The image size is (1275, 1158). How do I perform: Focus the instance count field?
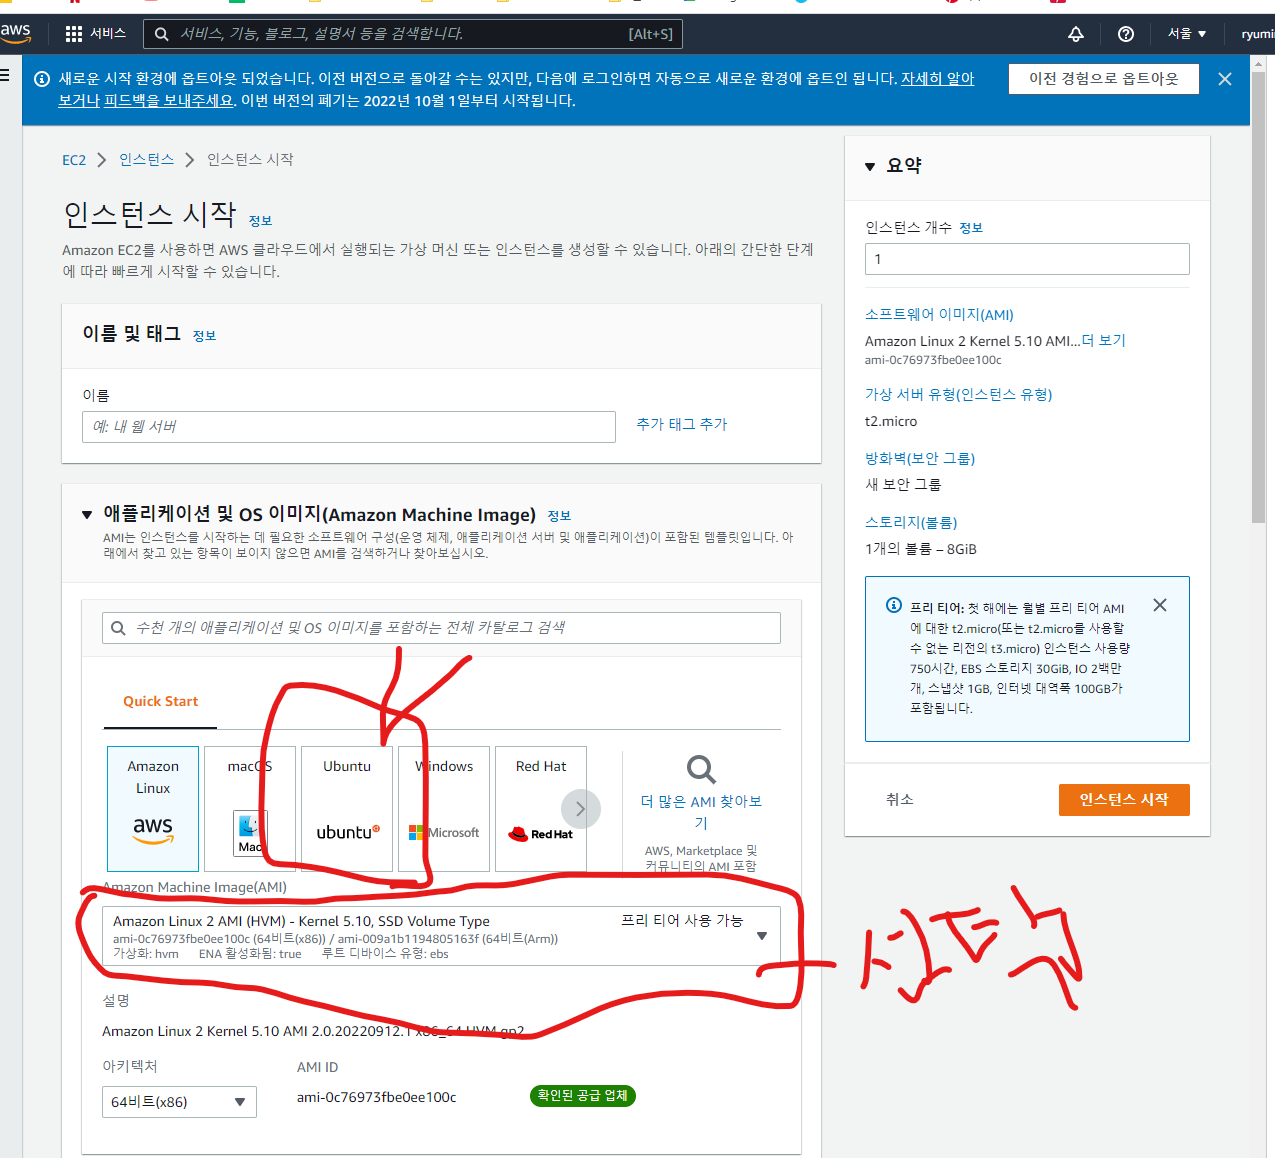1027,259
